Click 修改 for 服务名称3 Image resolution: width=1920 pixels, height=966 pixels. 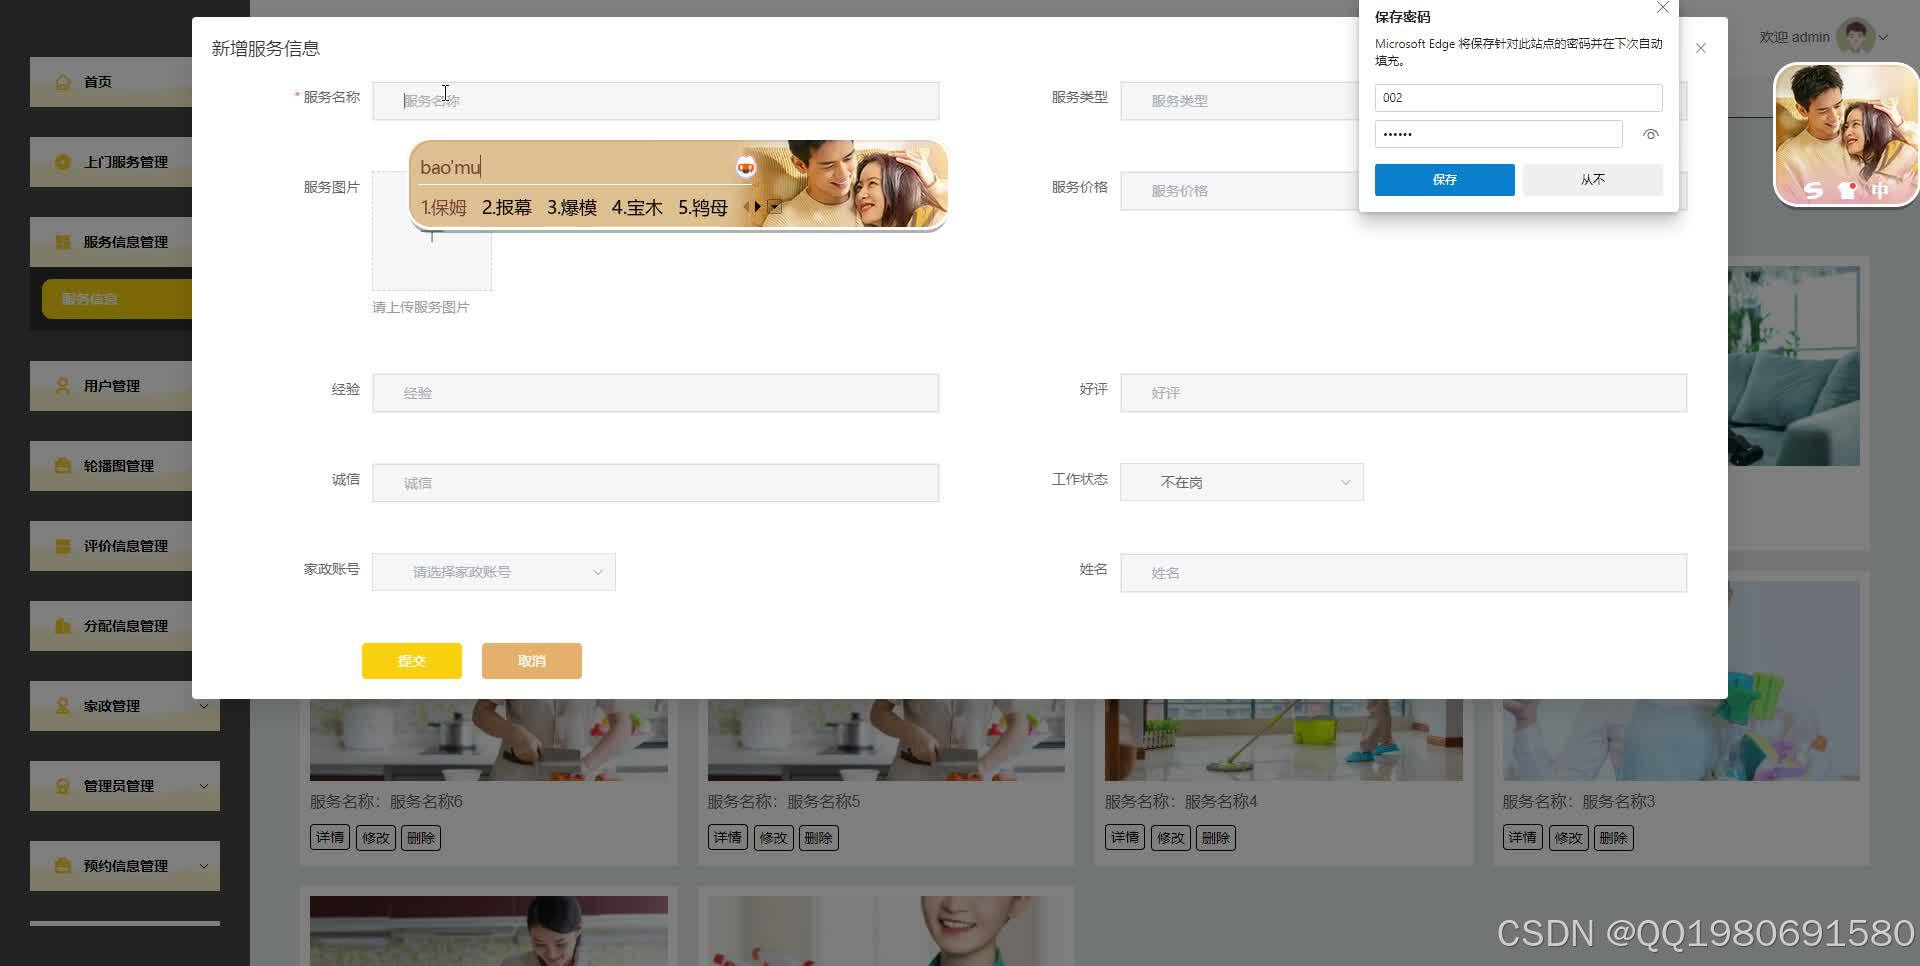click(1568, 838)
